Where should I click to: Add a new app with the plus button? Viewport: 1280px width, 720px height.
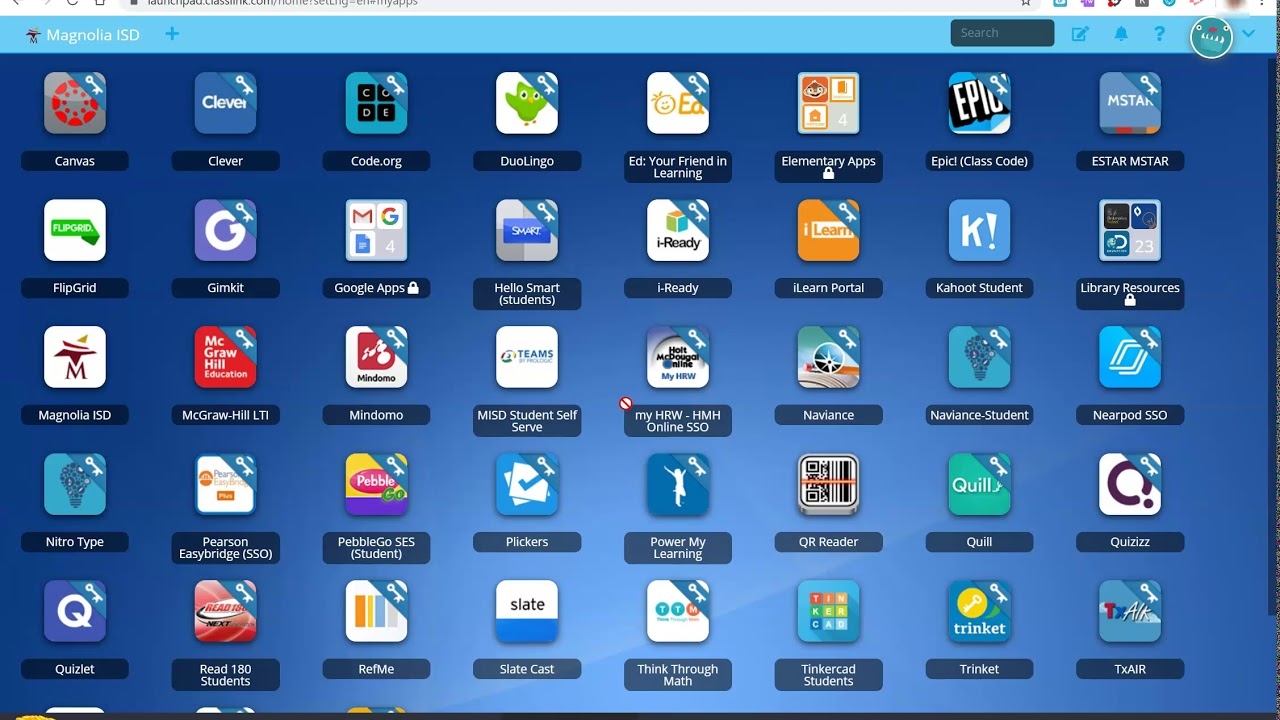click(171, 34)
